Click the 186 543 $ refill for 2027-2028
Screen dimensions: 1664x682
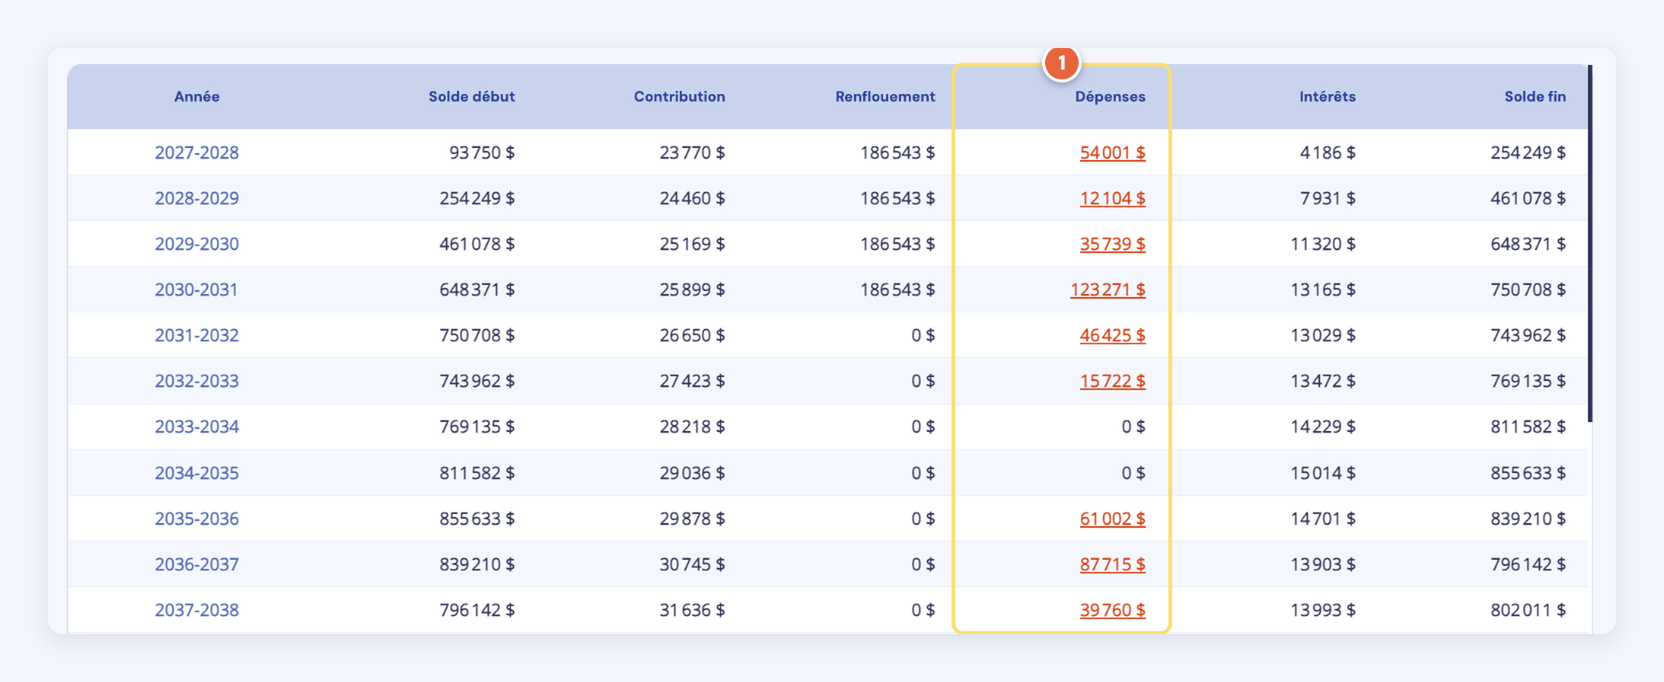(x=898, y=153)
